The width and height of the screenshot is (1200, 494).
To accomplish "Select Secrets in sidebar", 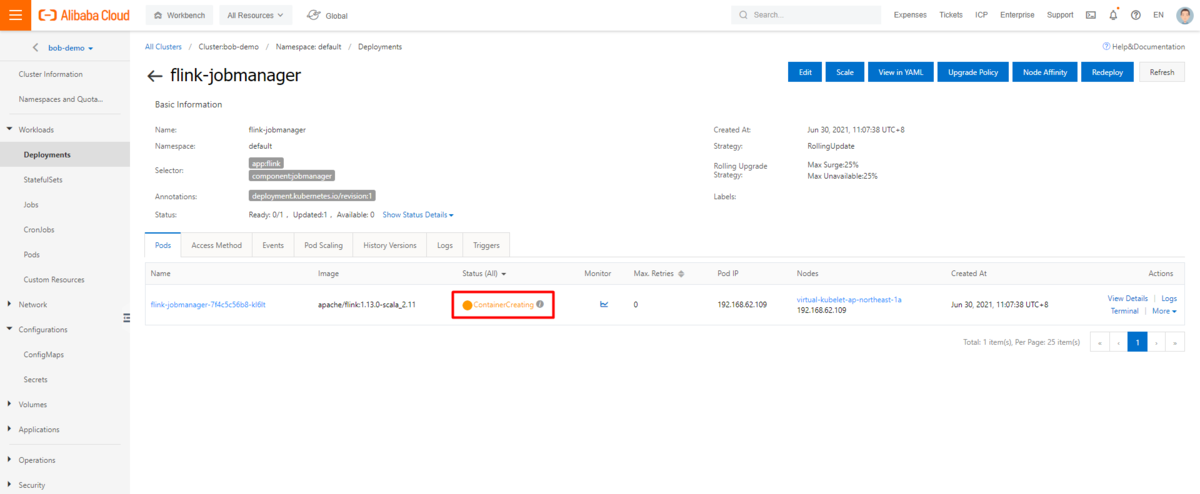I will pos(36,380).
